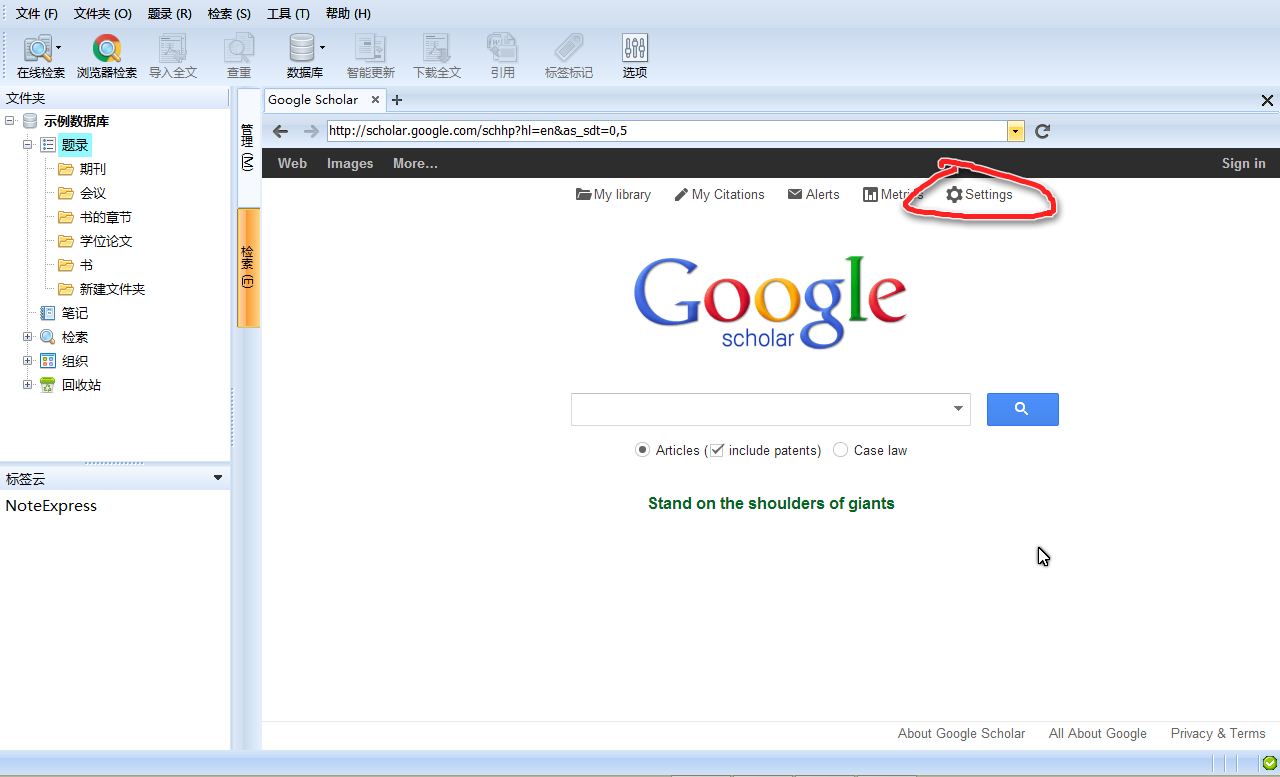This screenshot has width=1280, height=777.
Task: Open the 文件夹 (O) menu
Action: (103, 13)
